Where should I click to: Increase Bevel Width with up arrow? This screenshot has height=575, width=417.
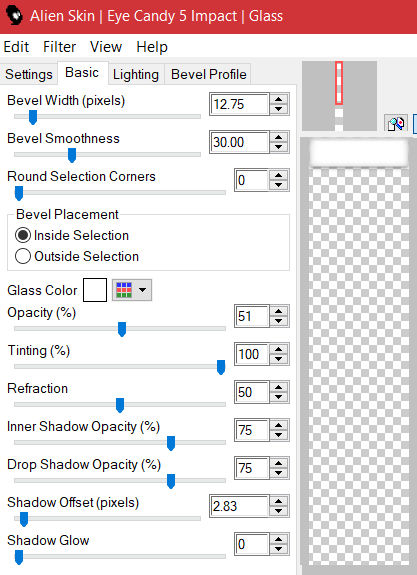279,99
